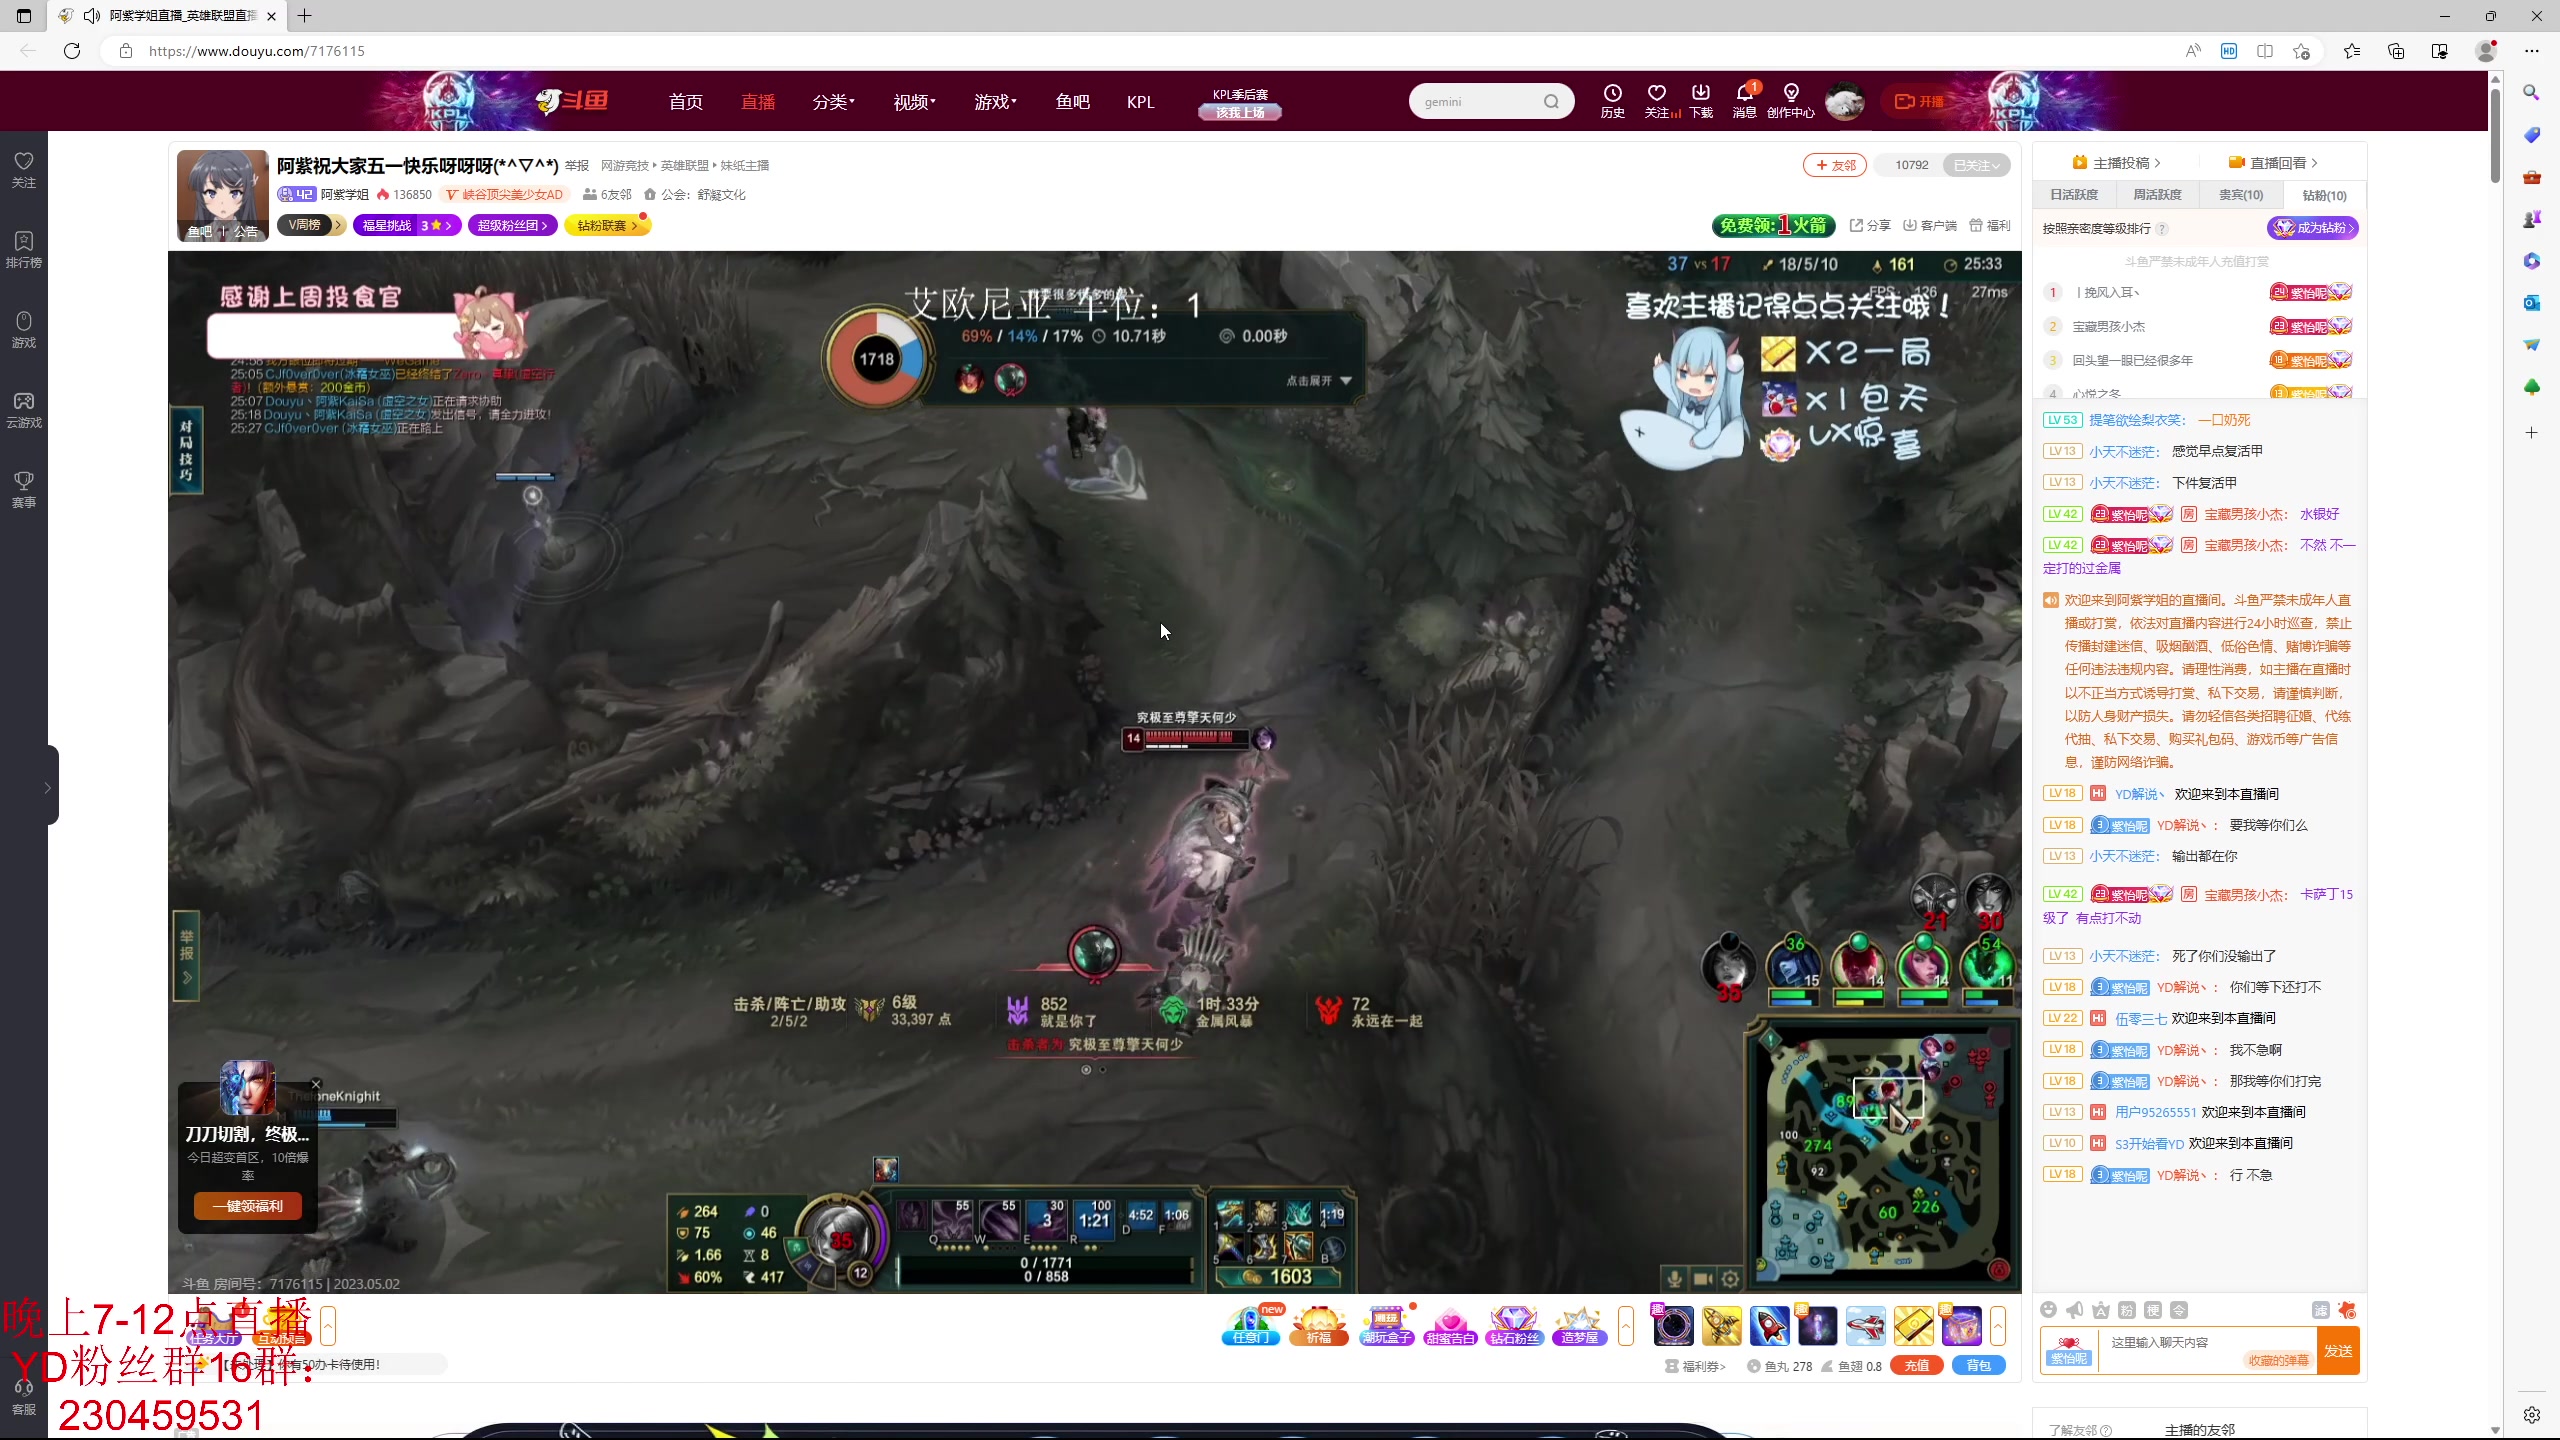The image size is (2560, 1440).
Task: Send the airplane gift
Action: [x=1865, y=1326]
